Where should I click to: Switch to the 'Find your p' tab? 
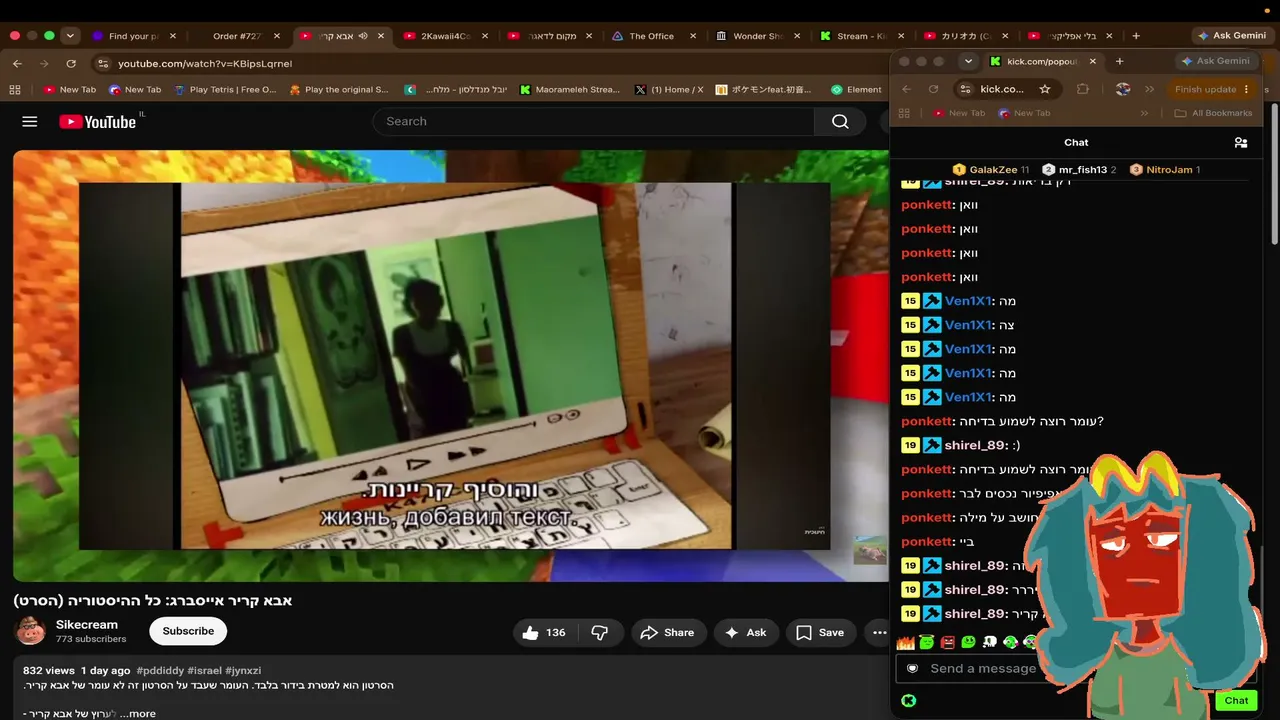click(x=133, y=36)
